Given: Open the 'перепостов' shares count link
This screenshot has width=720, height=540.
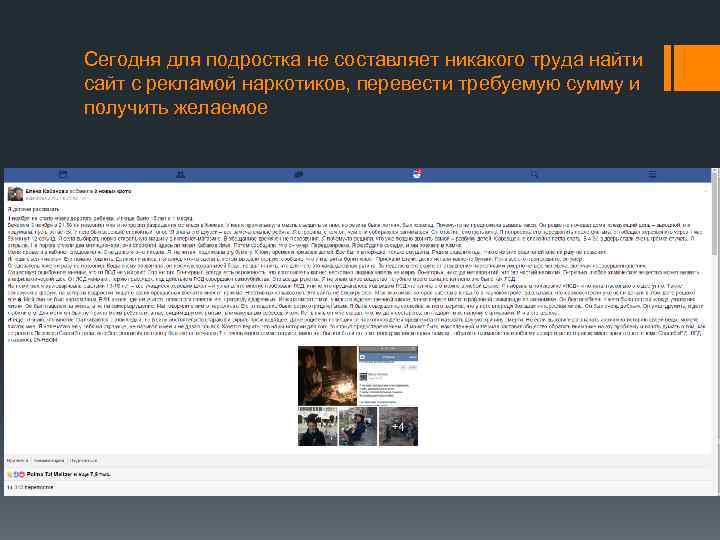Looking at the screenshot, I should coord(30,487).
